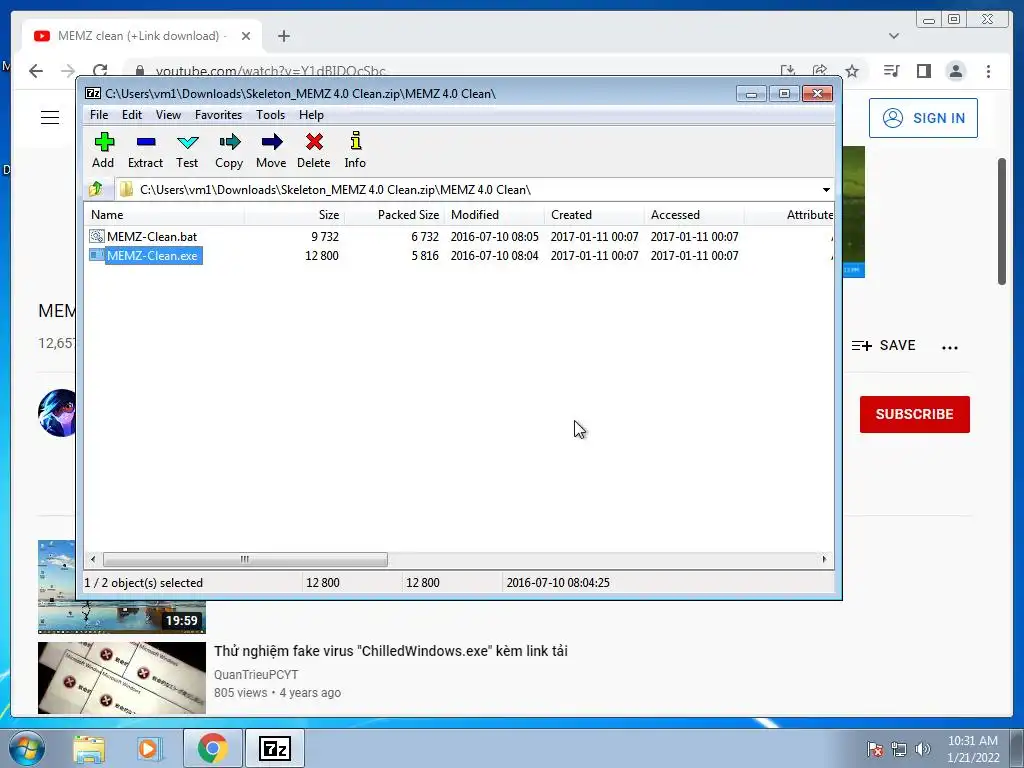Image resolution: width=1024 pixels, height=768 pixels.
Task: Open the 19:59 duration video thumbnail
Action: point(121,616)
